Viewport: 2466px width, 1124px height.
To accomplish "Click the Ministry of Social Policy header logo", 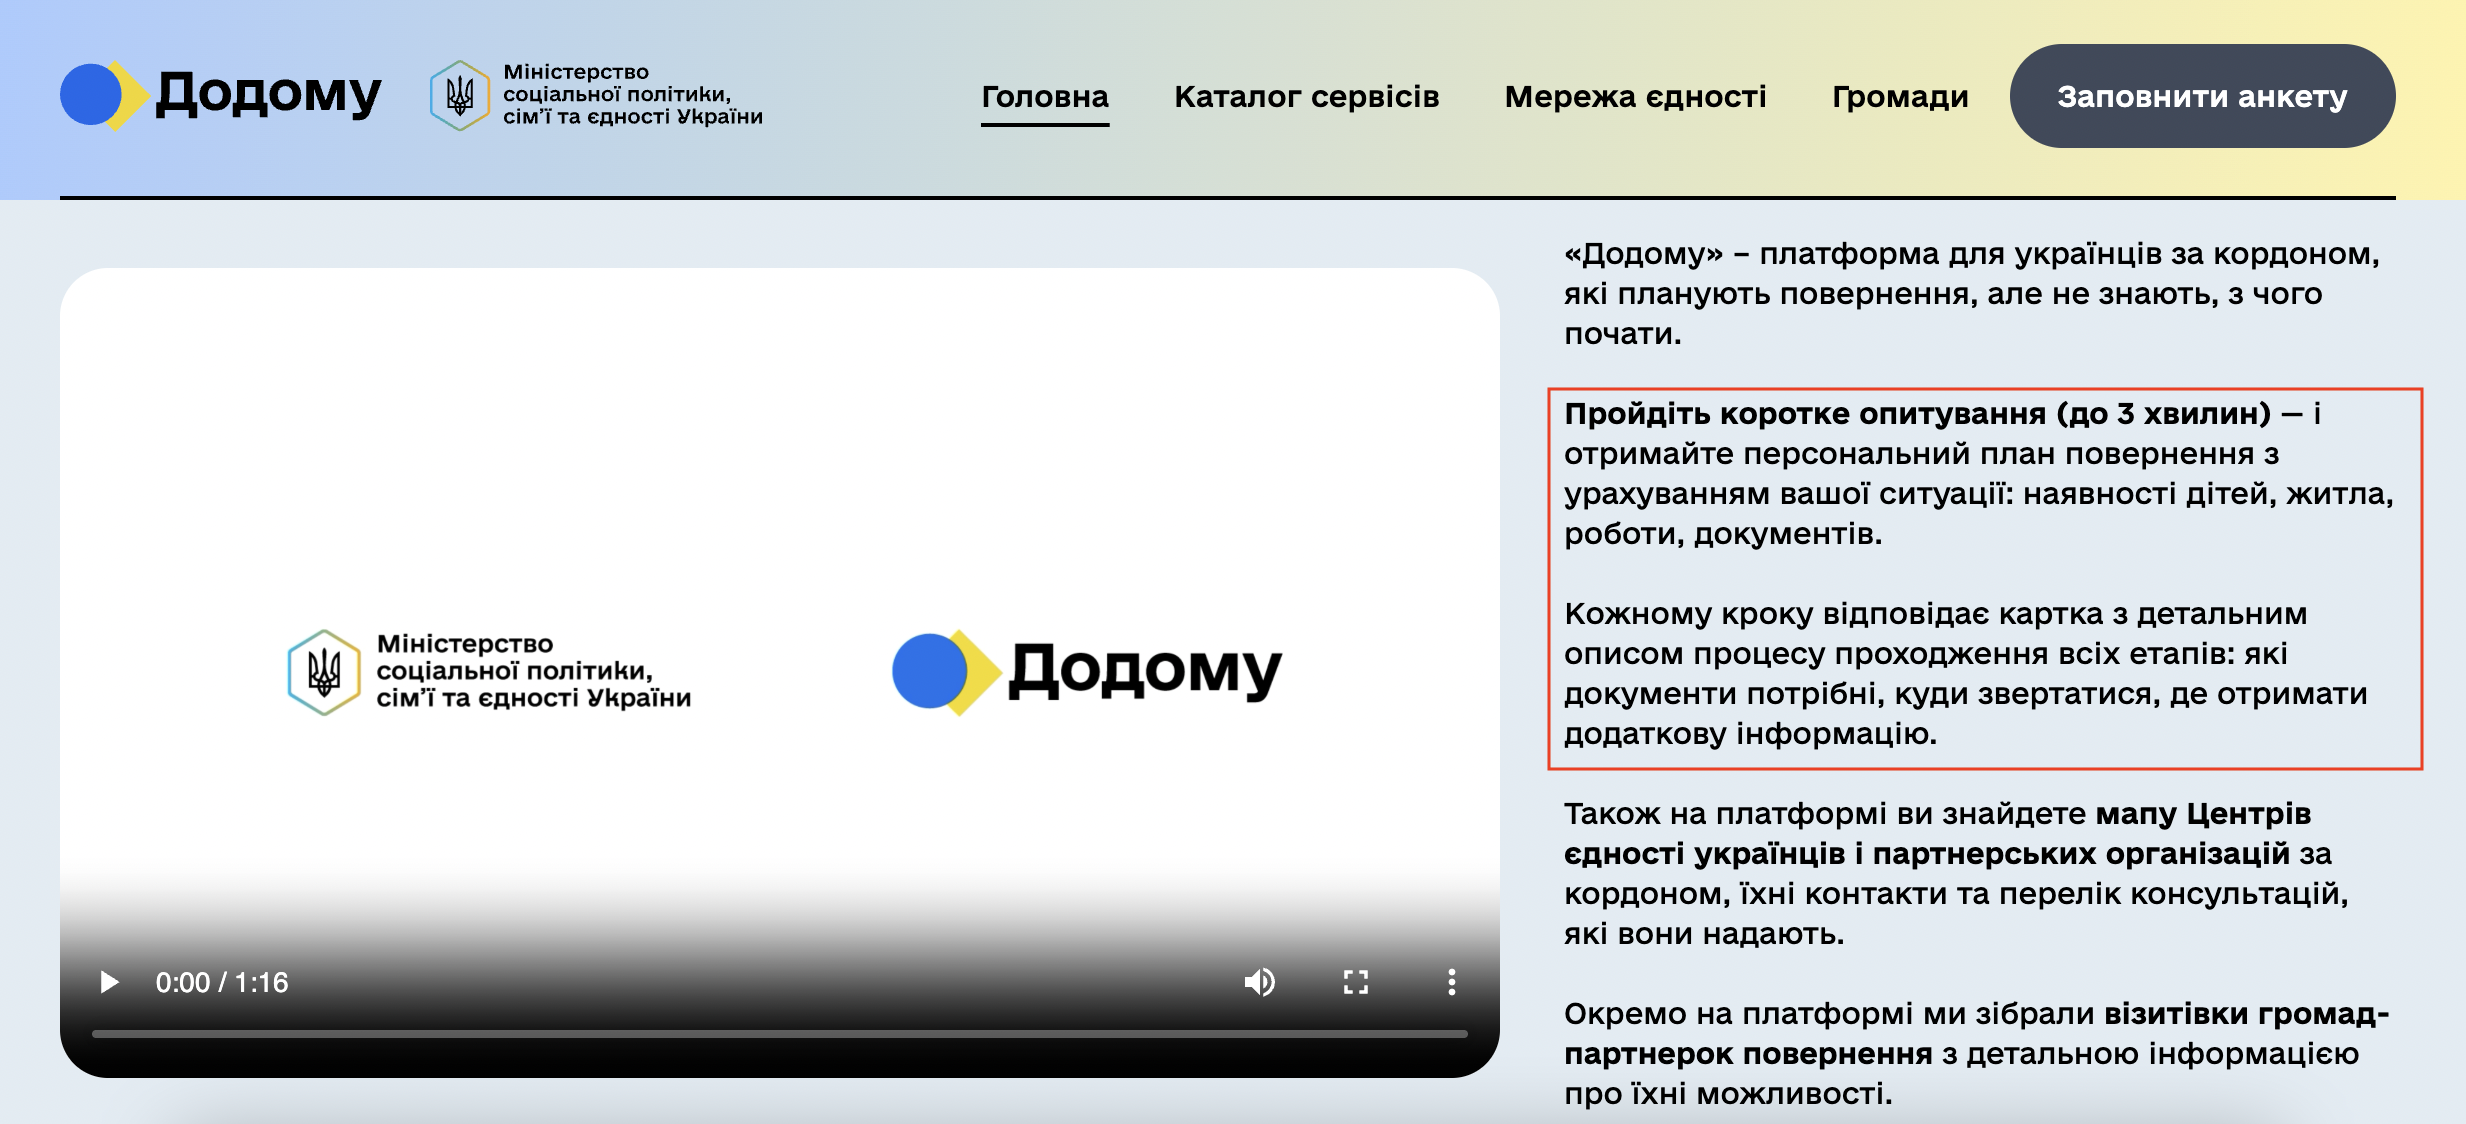I will pos(596,95).
